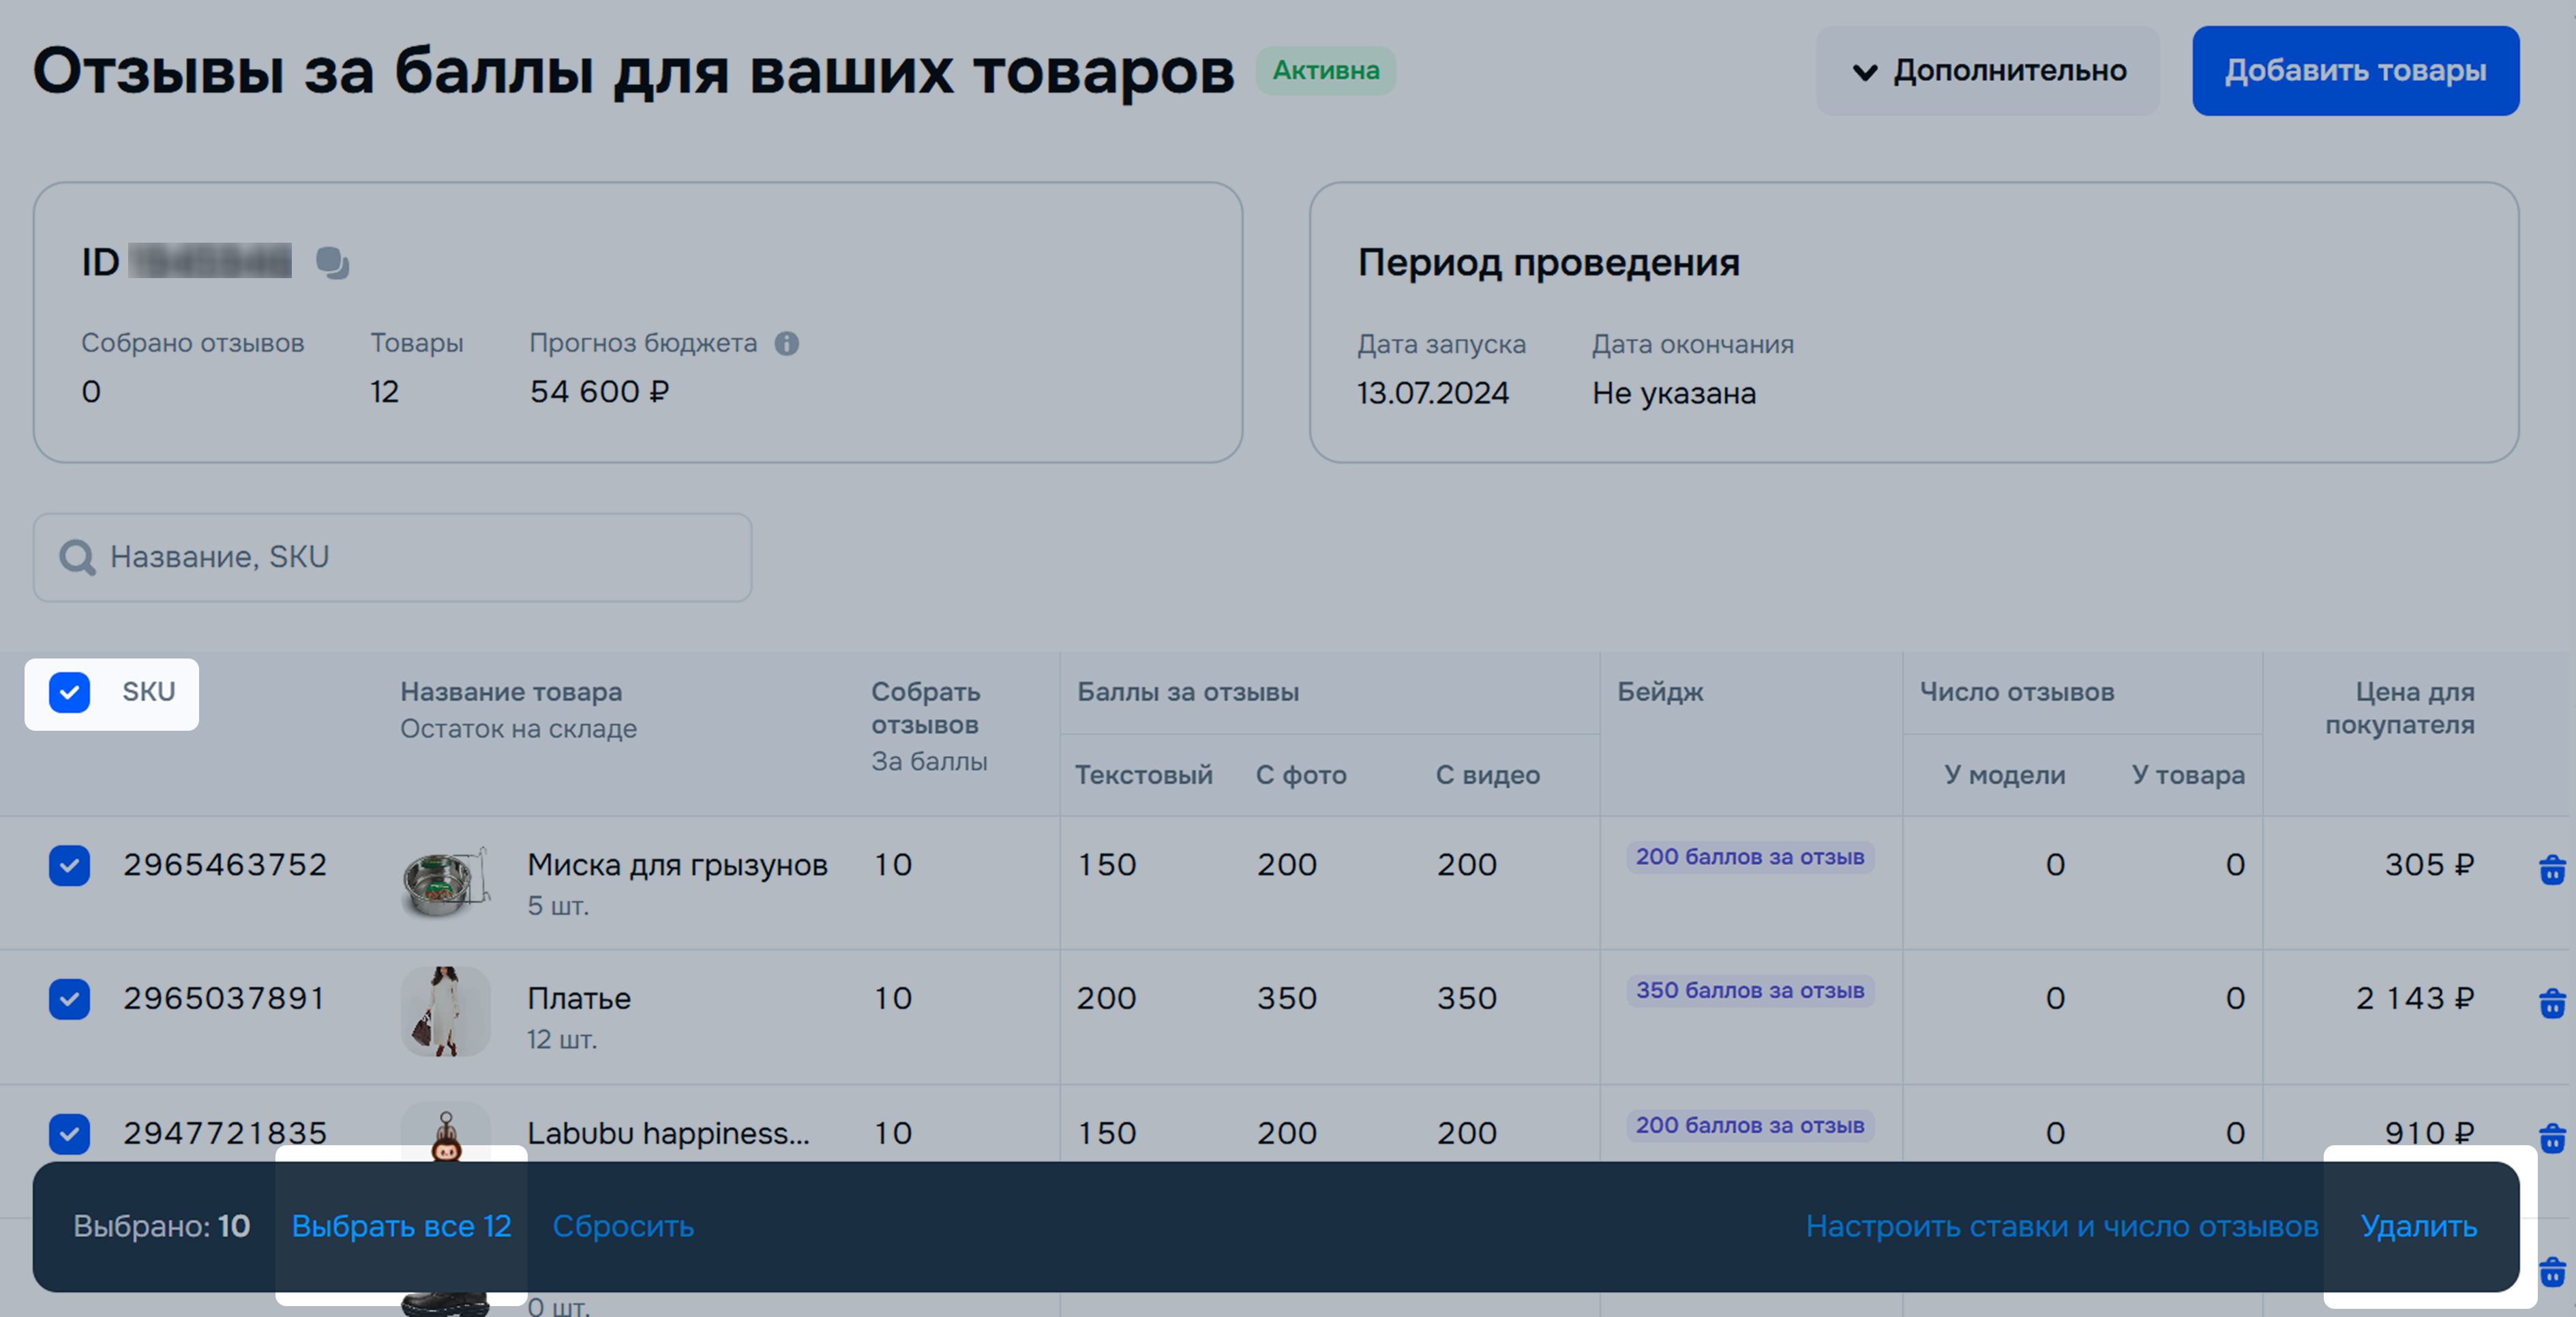Screen dimensions: 2576x1317
Task: Open Платье product thumbnail
Action: coord(446,1012)
